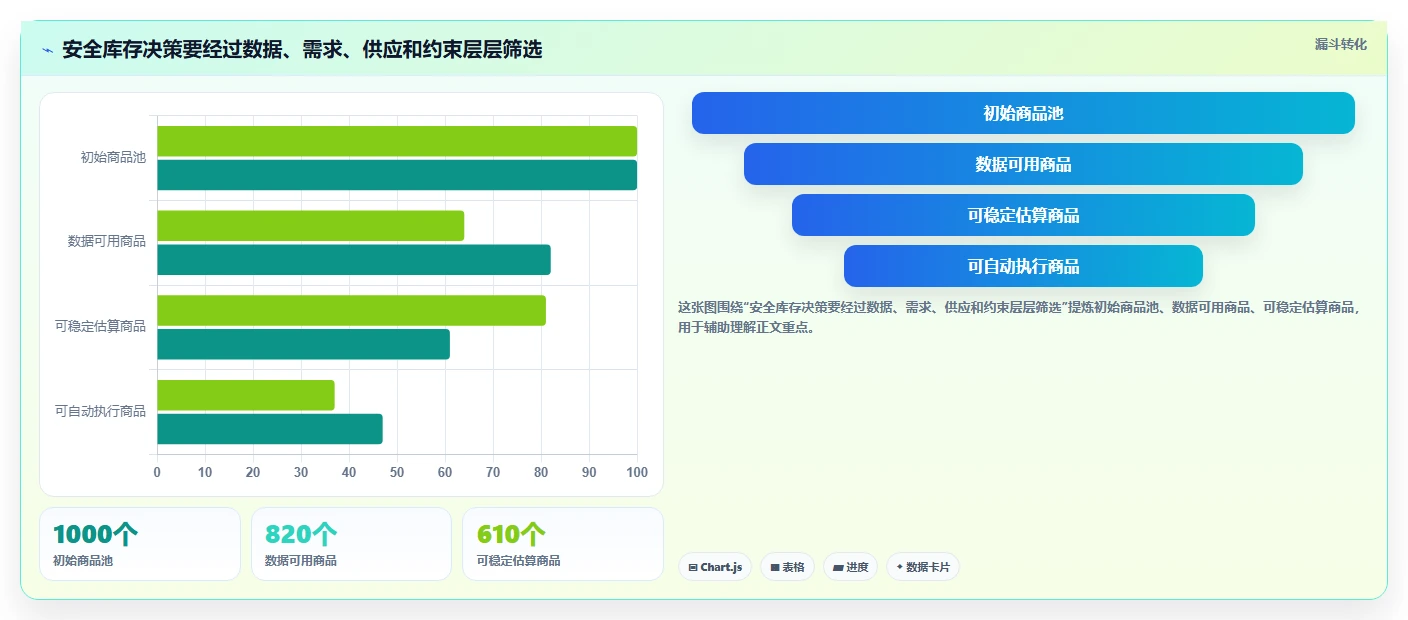
Task: Click the 820个 stat value
Action: 301,535
